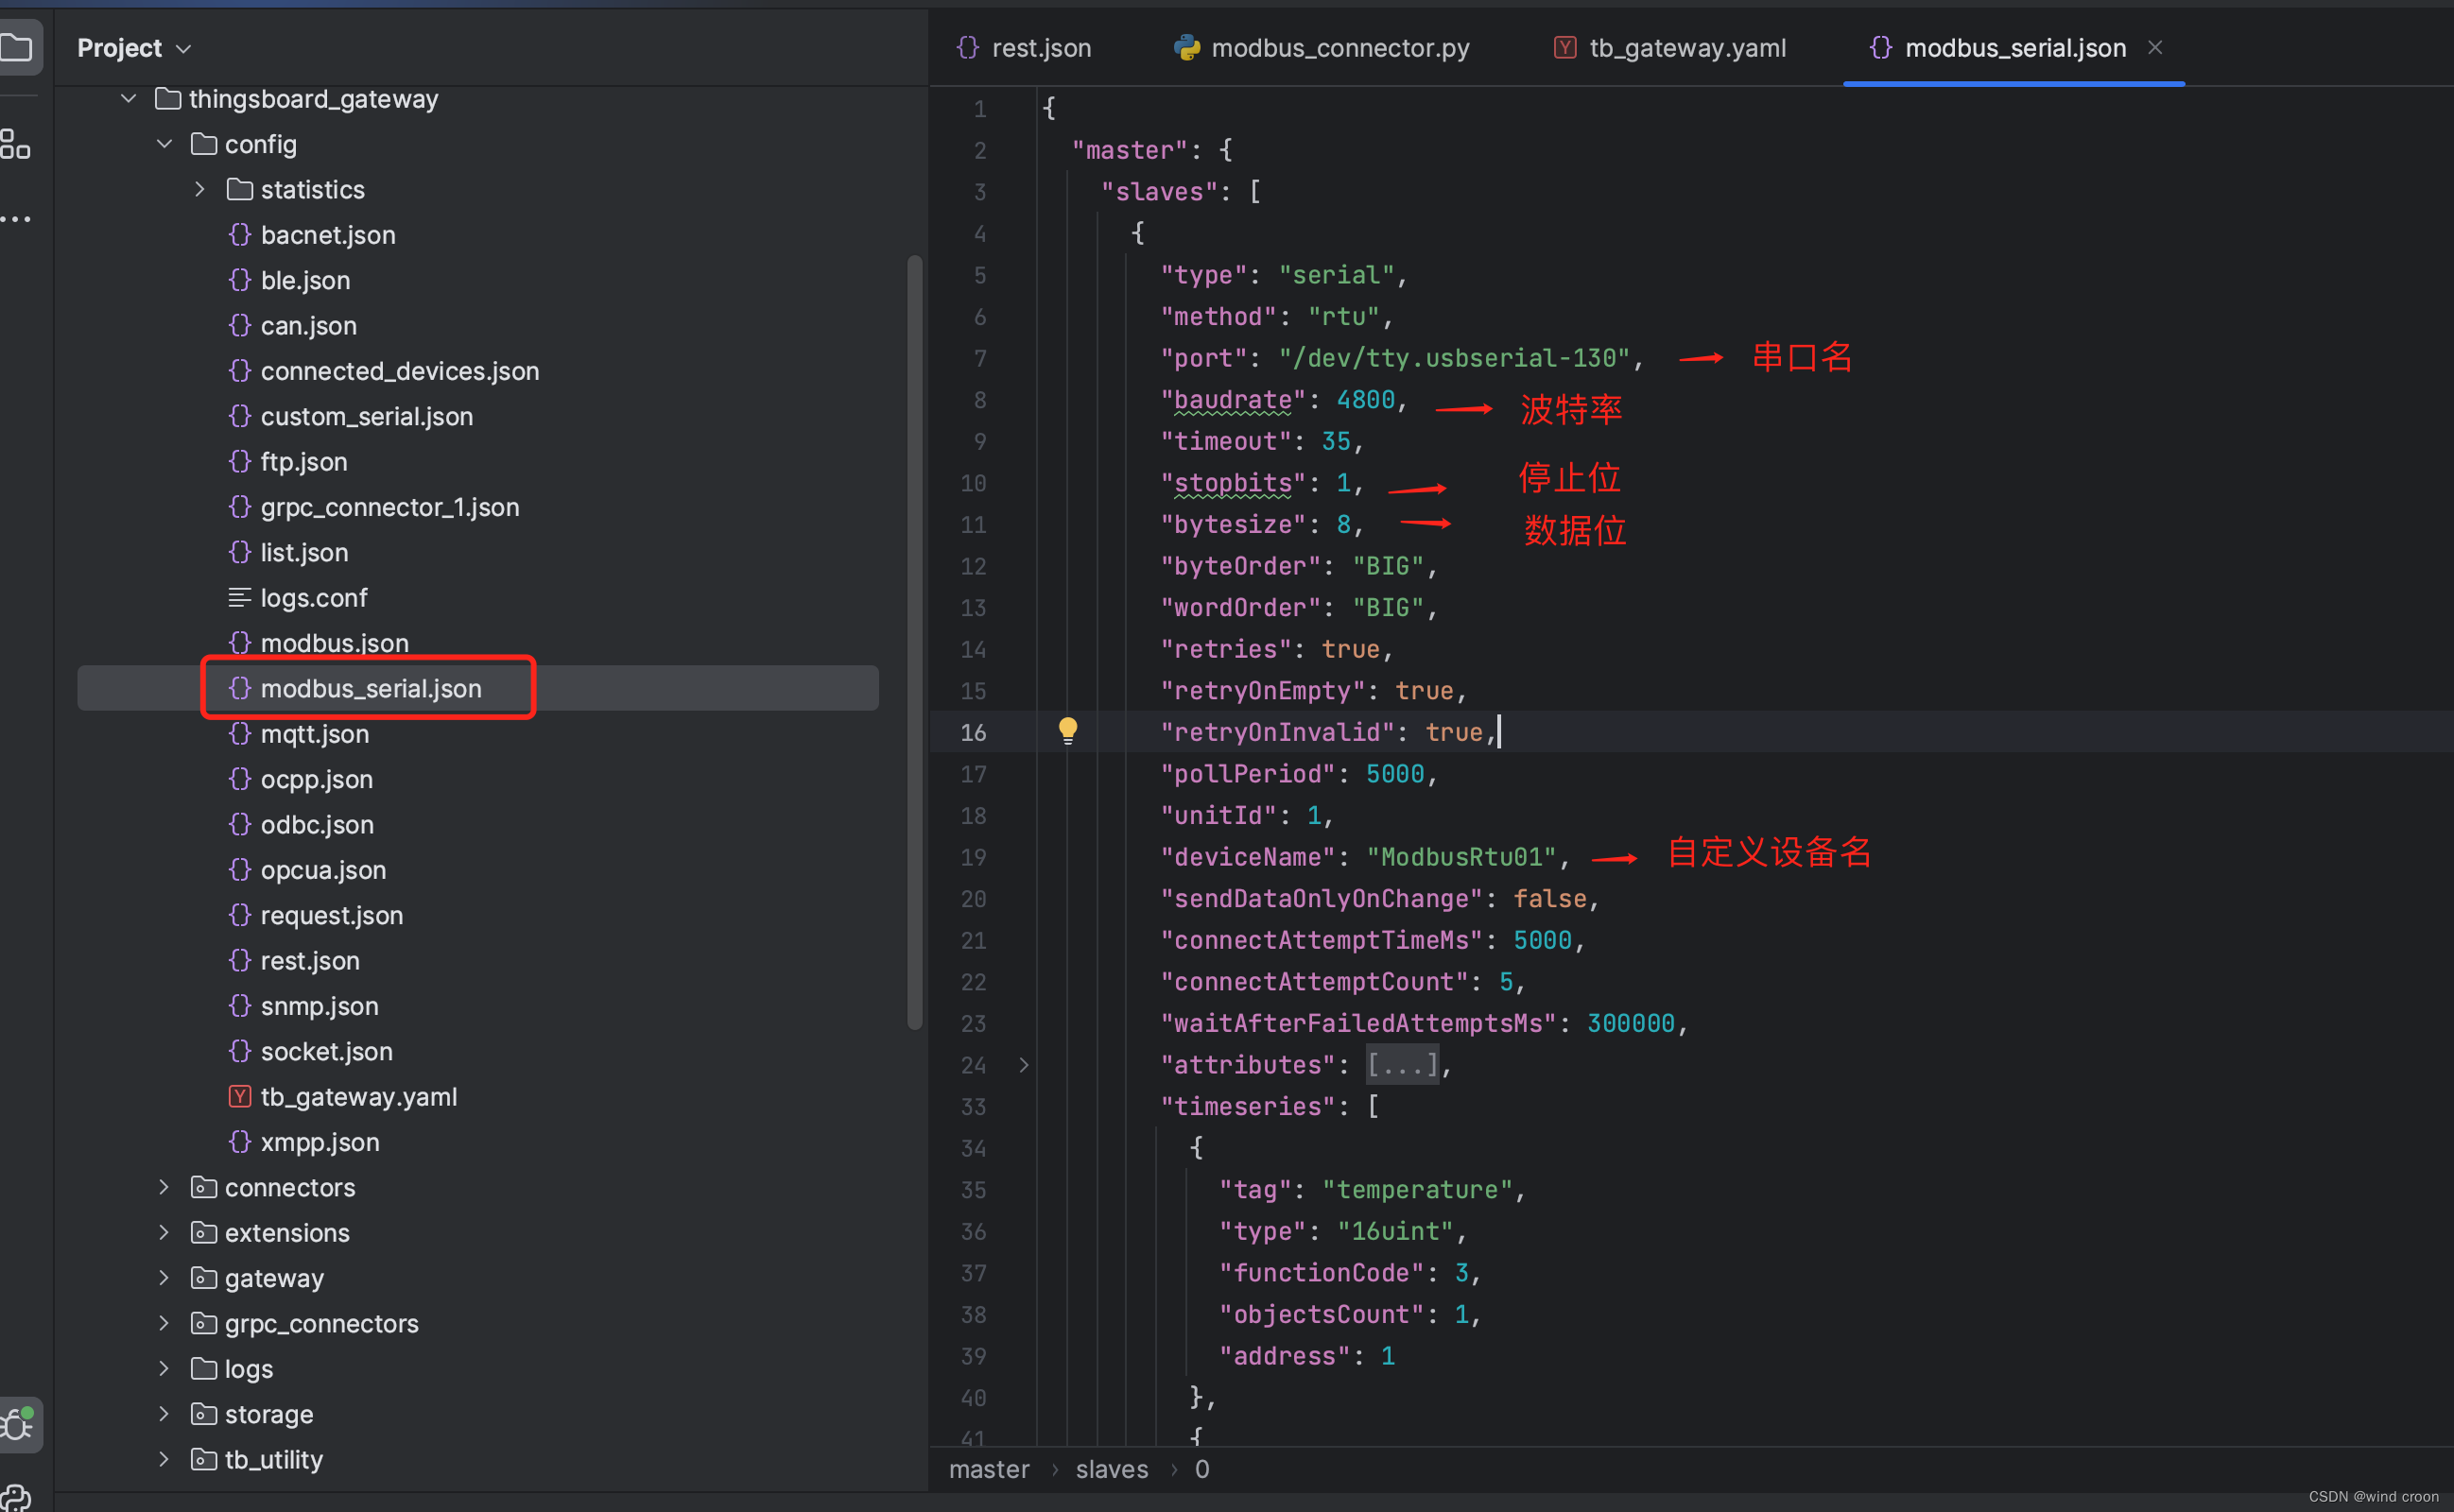Open xmpp.json file
Image resolution: width=2454 pixels, height=1512 pixels.
point(319,1142)
